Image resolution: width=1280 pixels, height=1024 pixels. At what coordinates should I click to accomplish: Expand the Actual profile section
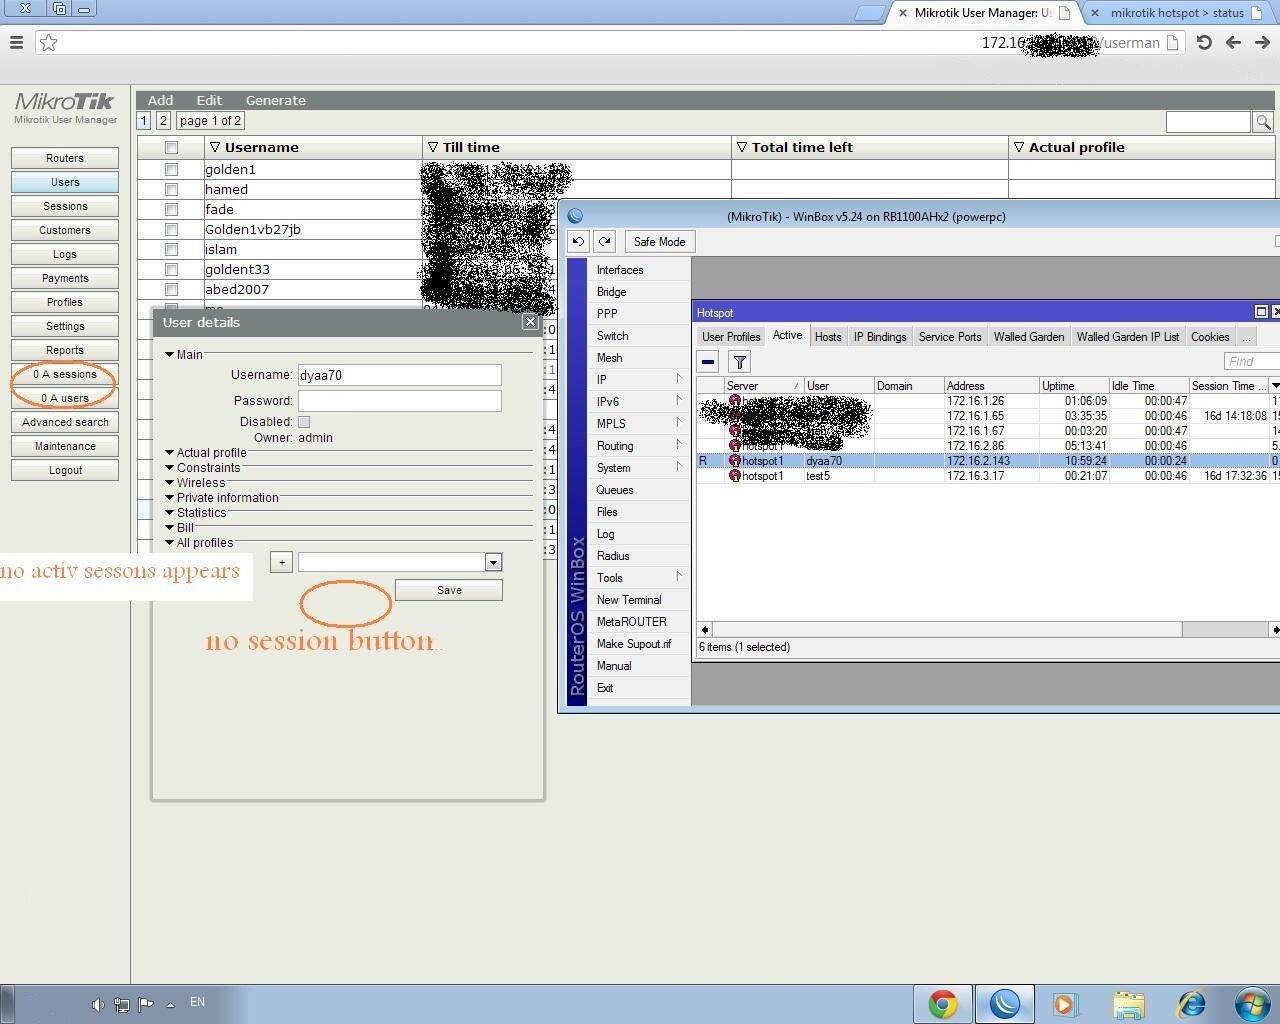point(206,453)
